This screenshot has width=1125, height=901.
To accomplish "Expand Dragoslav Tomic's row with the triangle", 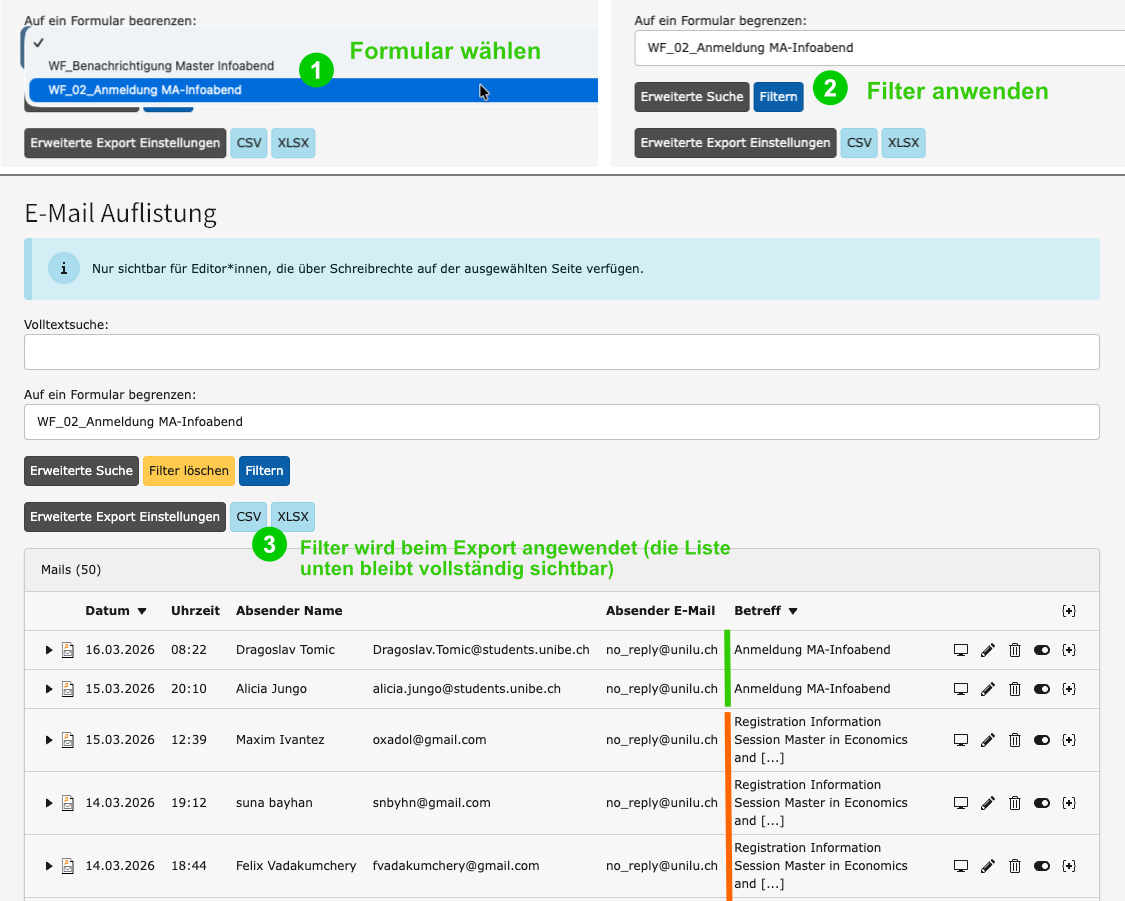I will point(49,650).
